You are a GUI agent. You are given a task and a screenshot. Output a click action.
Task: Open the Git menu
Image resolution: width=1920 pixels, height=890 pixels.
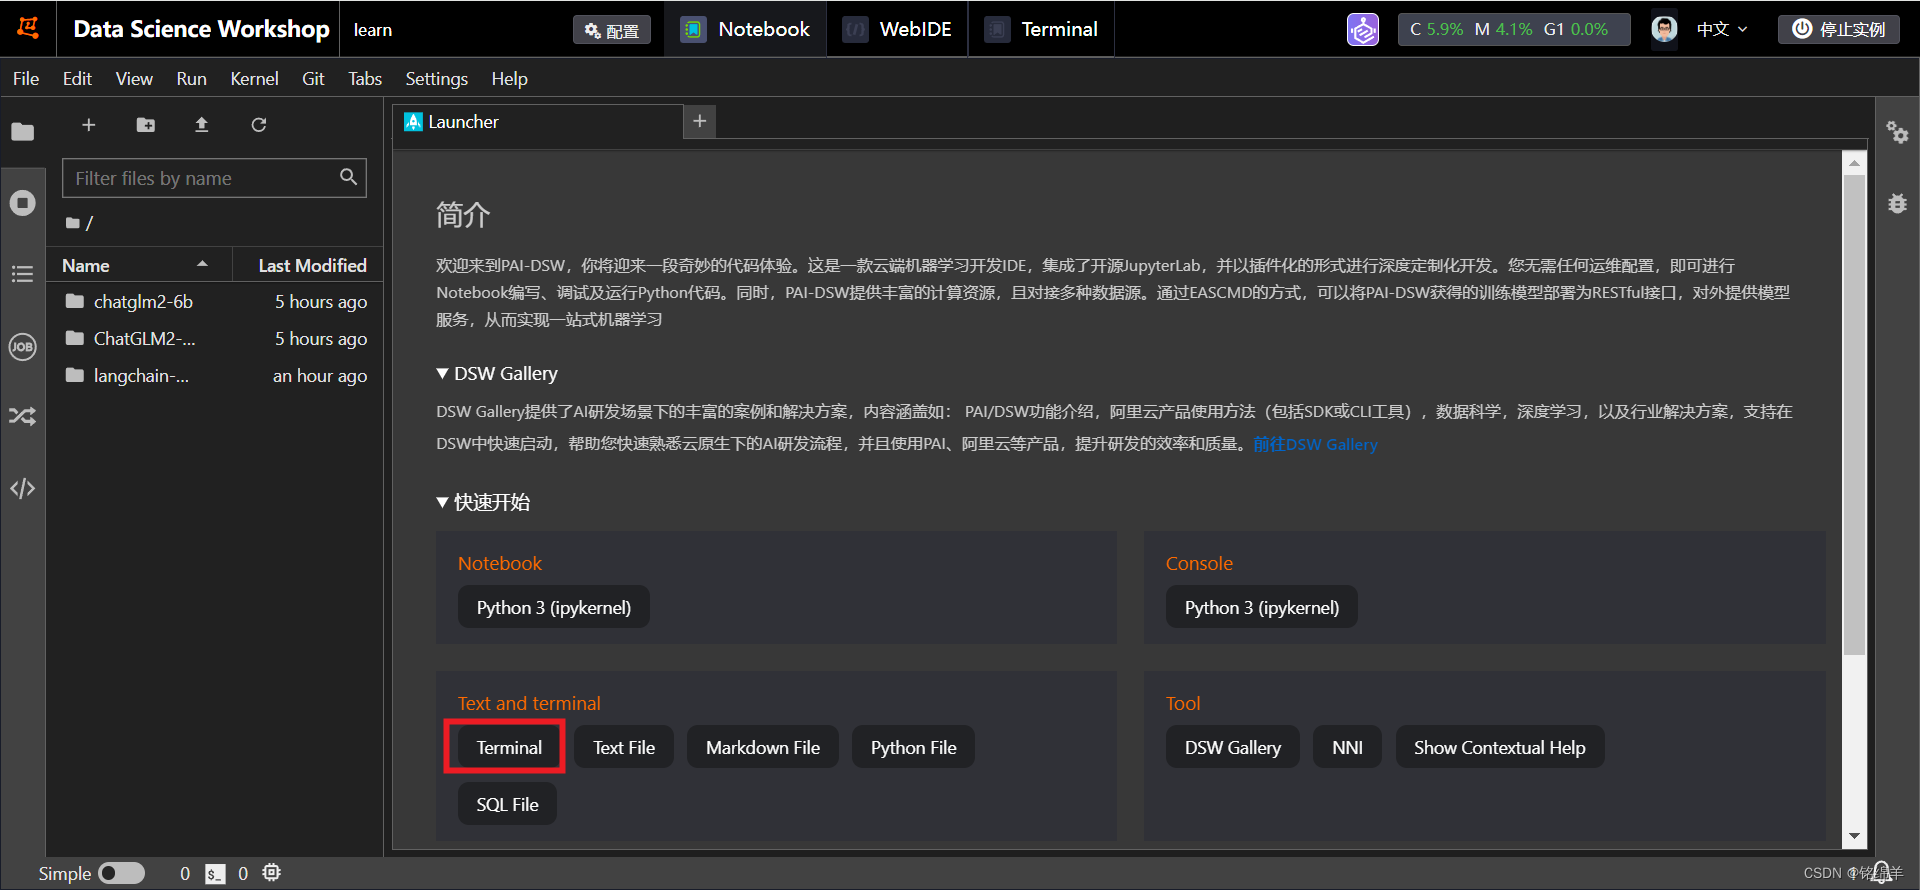pos(313,78)
